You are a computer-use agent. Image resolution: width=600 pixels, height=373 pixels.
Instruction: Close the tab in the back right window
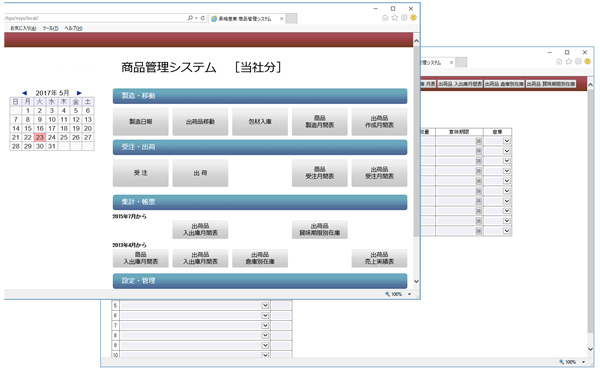point(451,62)
